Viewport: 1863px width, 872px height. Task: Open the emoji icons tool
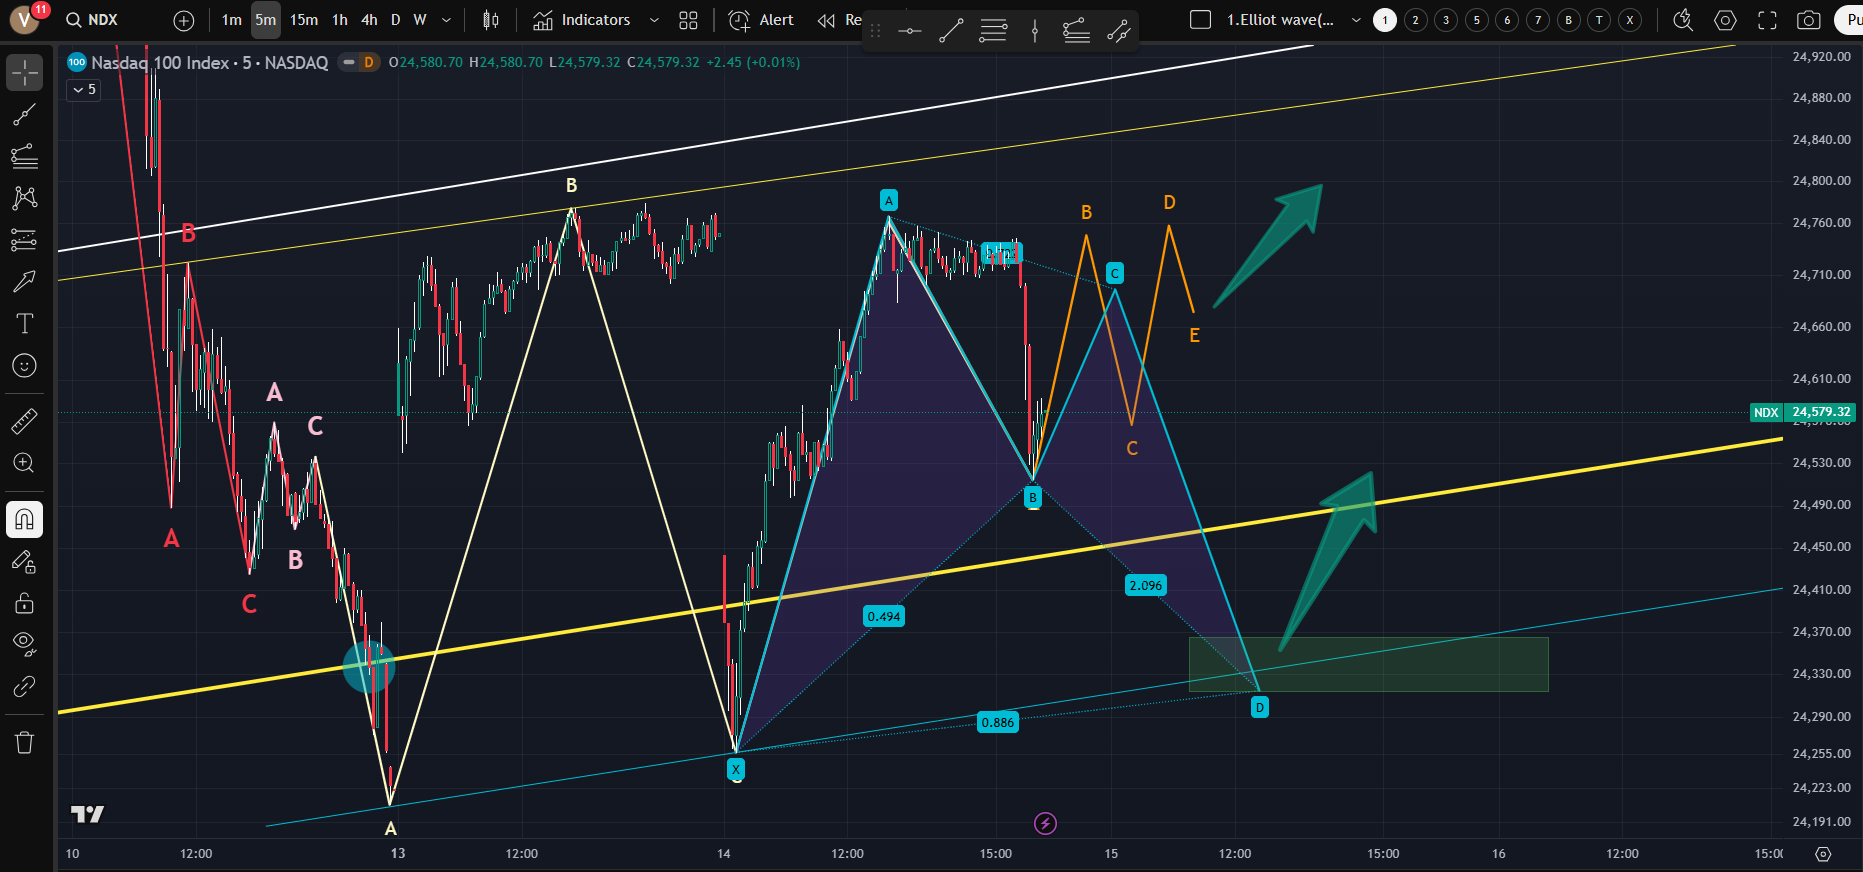tap(25, 366)
